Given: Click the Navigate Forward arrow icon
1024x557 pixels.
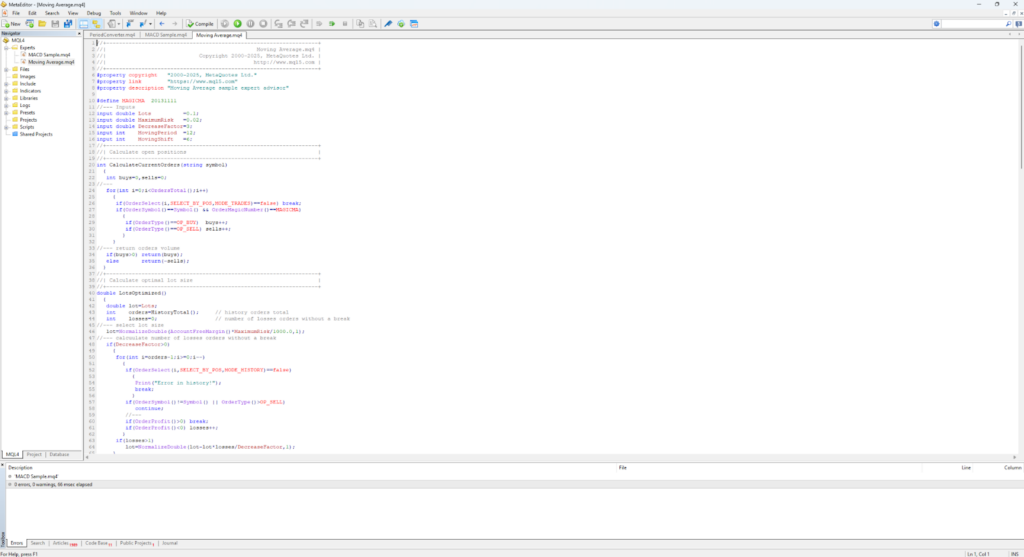Looking at the screenshot, I should [175, 23].
